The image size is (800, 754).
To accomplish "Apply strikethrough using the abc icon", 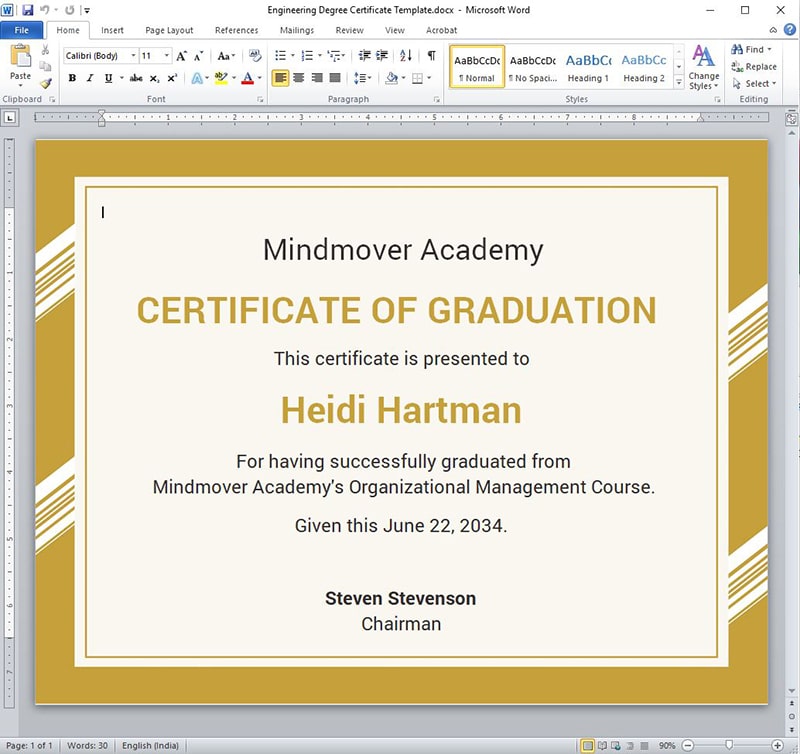I will (x=136, y=78).
